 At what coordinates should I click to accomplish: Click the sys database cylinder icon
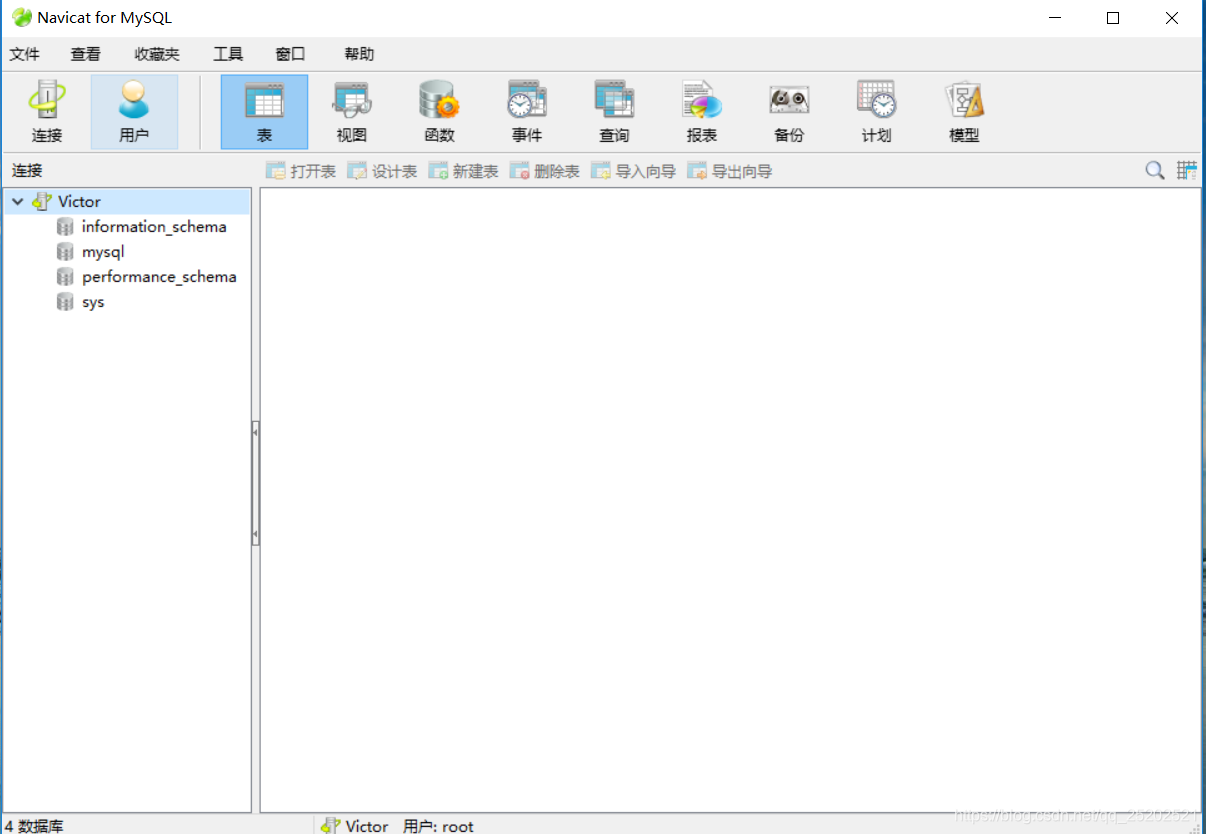pos(66,302)
